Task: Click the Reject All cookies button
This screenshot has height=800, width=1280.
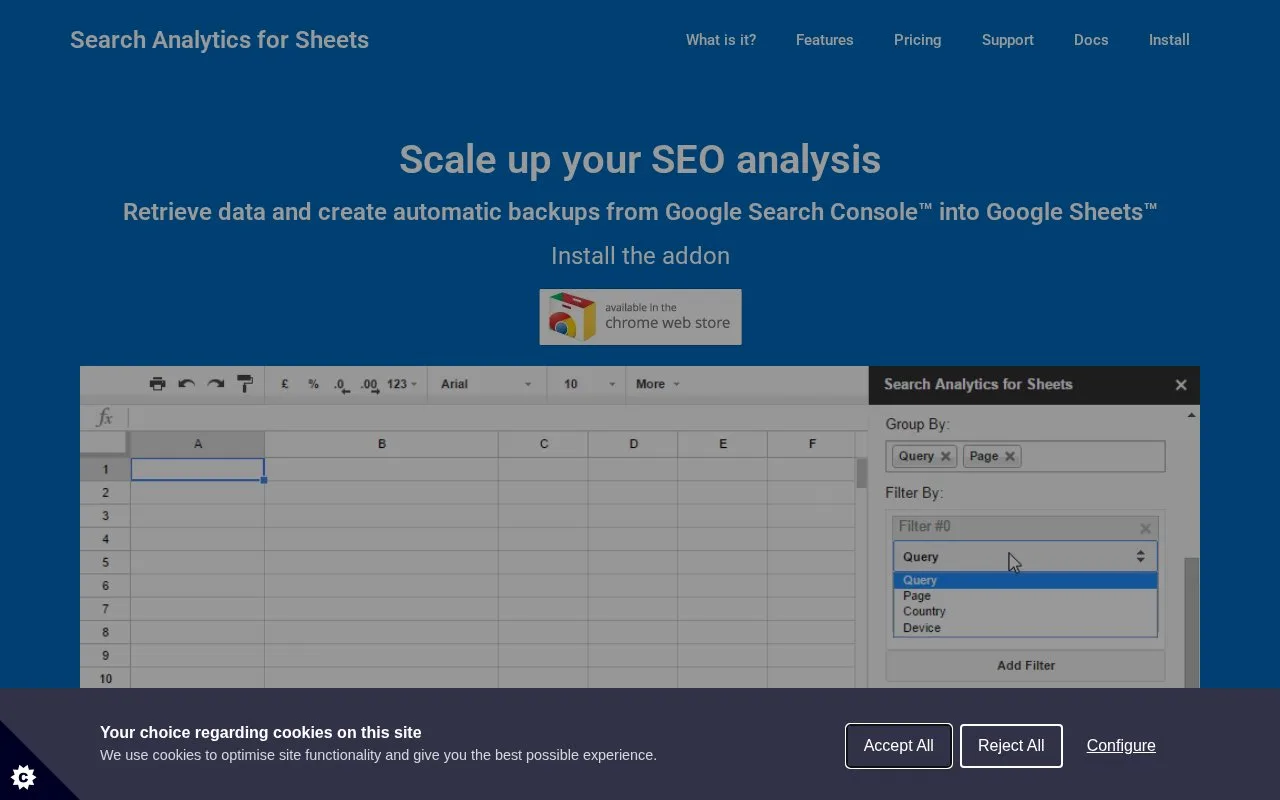Action: 1011,746
